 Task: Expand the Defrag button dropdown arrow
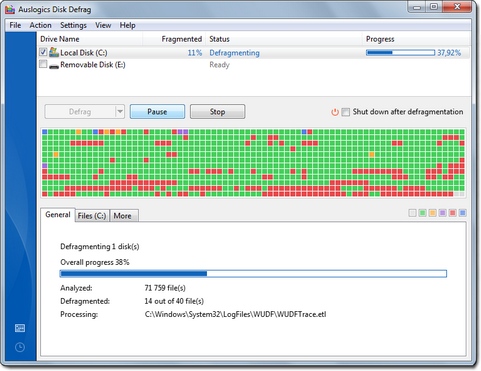[x=120, y=111]
